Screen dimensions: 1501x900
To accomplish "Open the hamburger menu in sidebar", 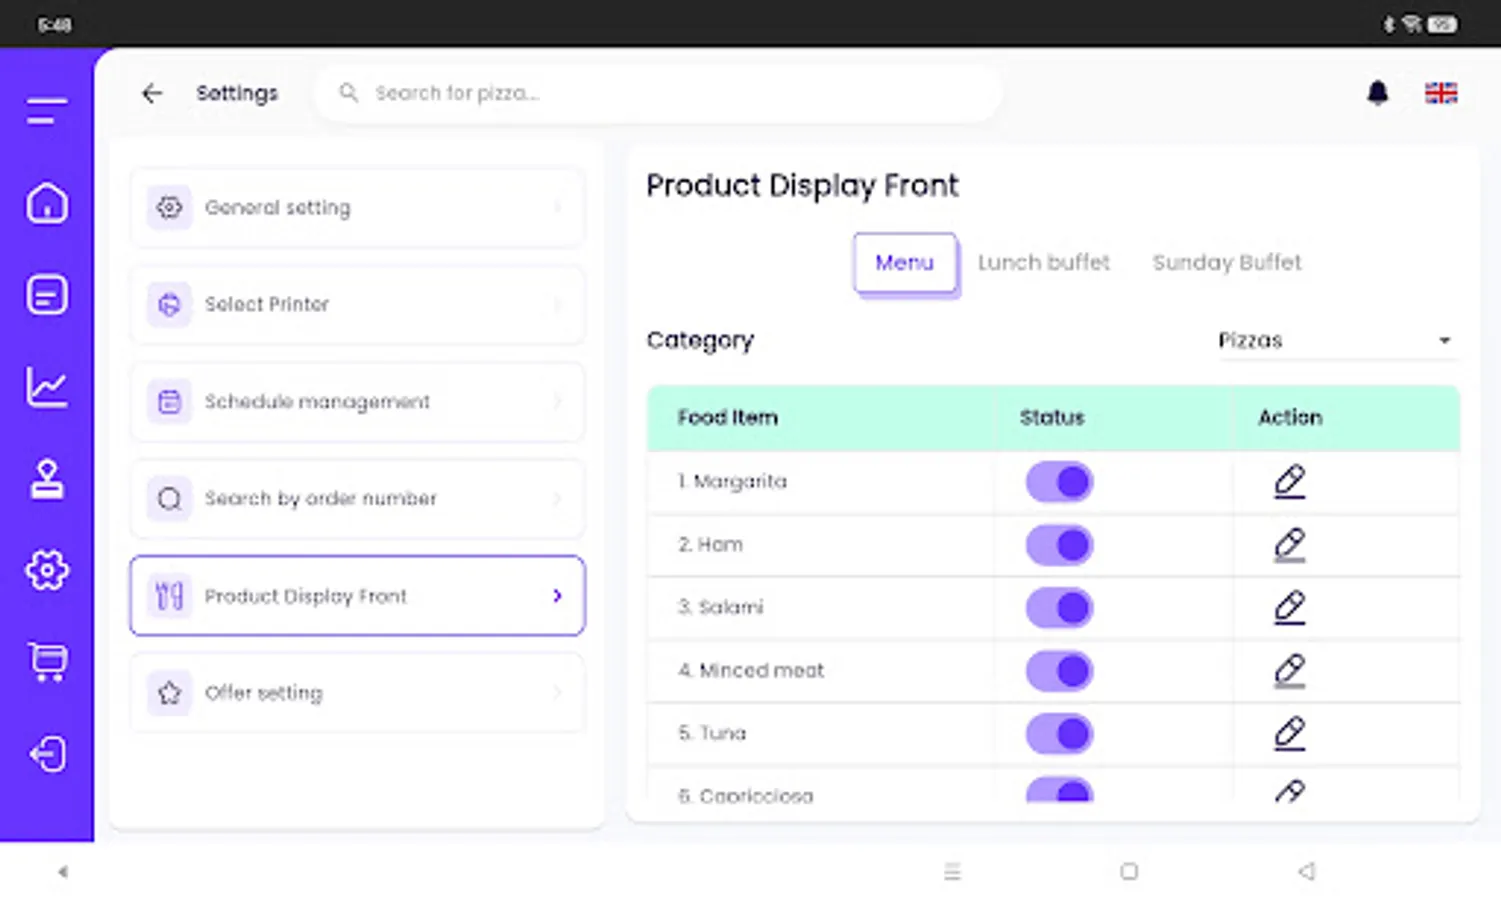I will pos(47,111).
